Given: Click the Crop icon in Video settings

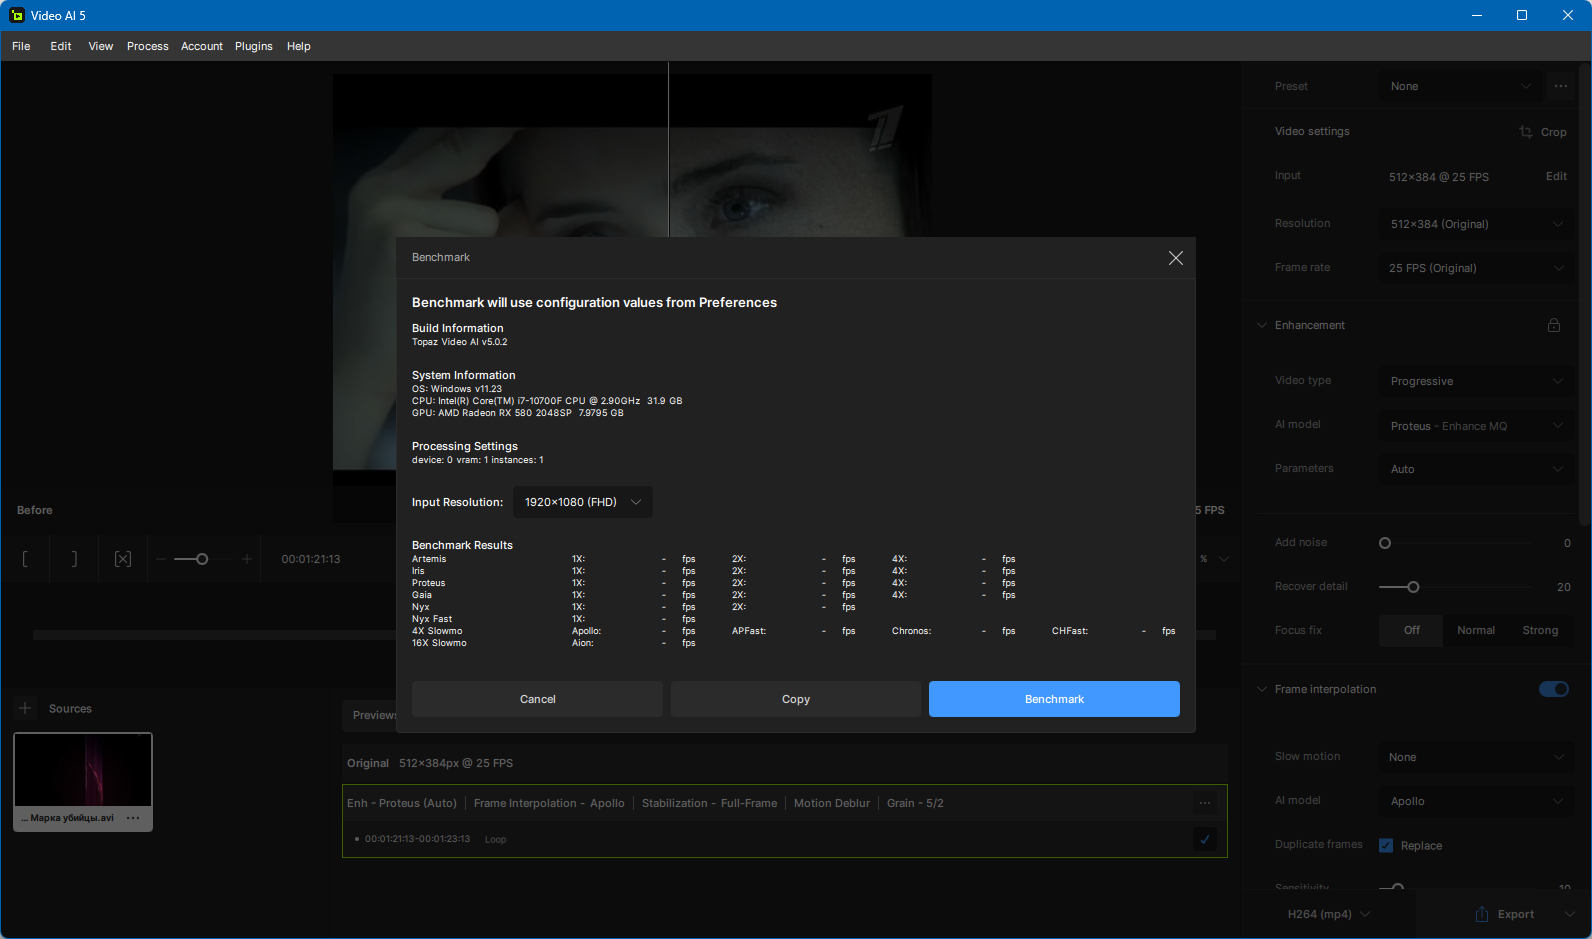Looking at the screenshot, I should pyautogui.click(x=1526, y=132).
